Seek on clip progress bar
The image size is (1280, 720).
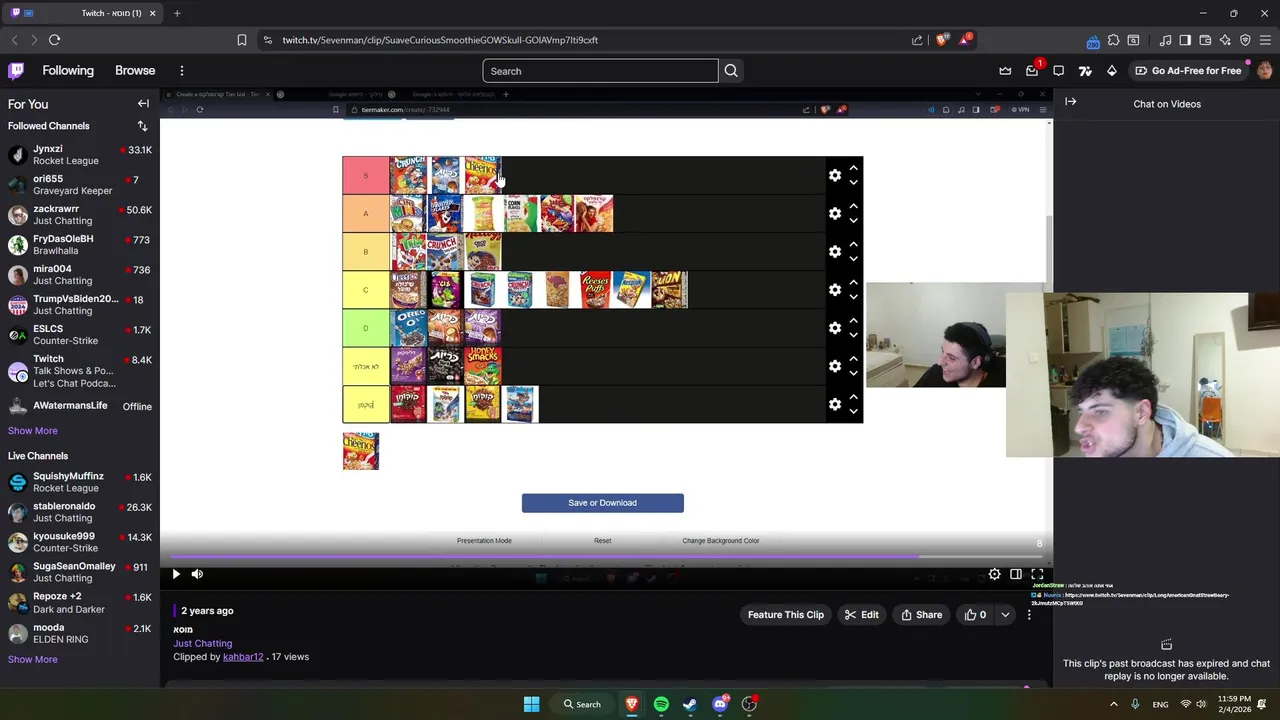click(606, 556)
